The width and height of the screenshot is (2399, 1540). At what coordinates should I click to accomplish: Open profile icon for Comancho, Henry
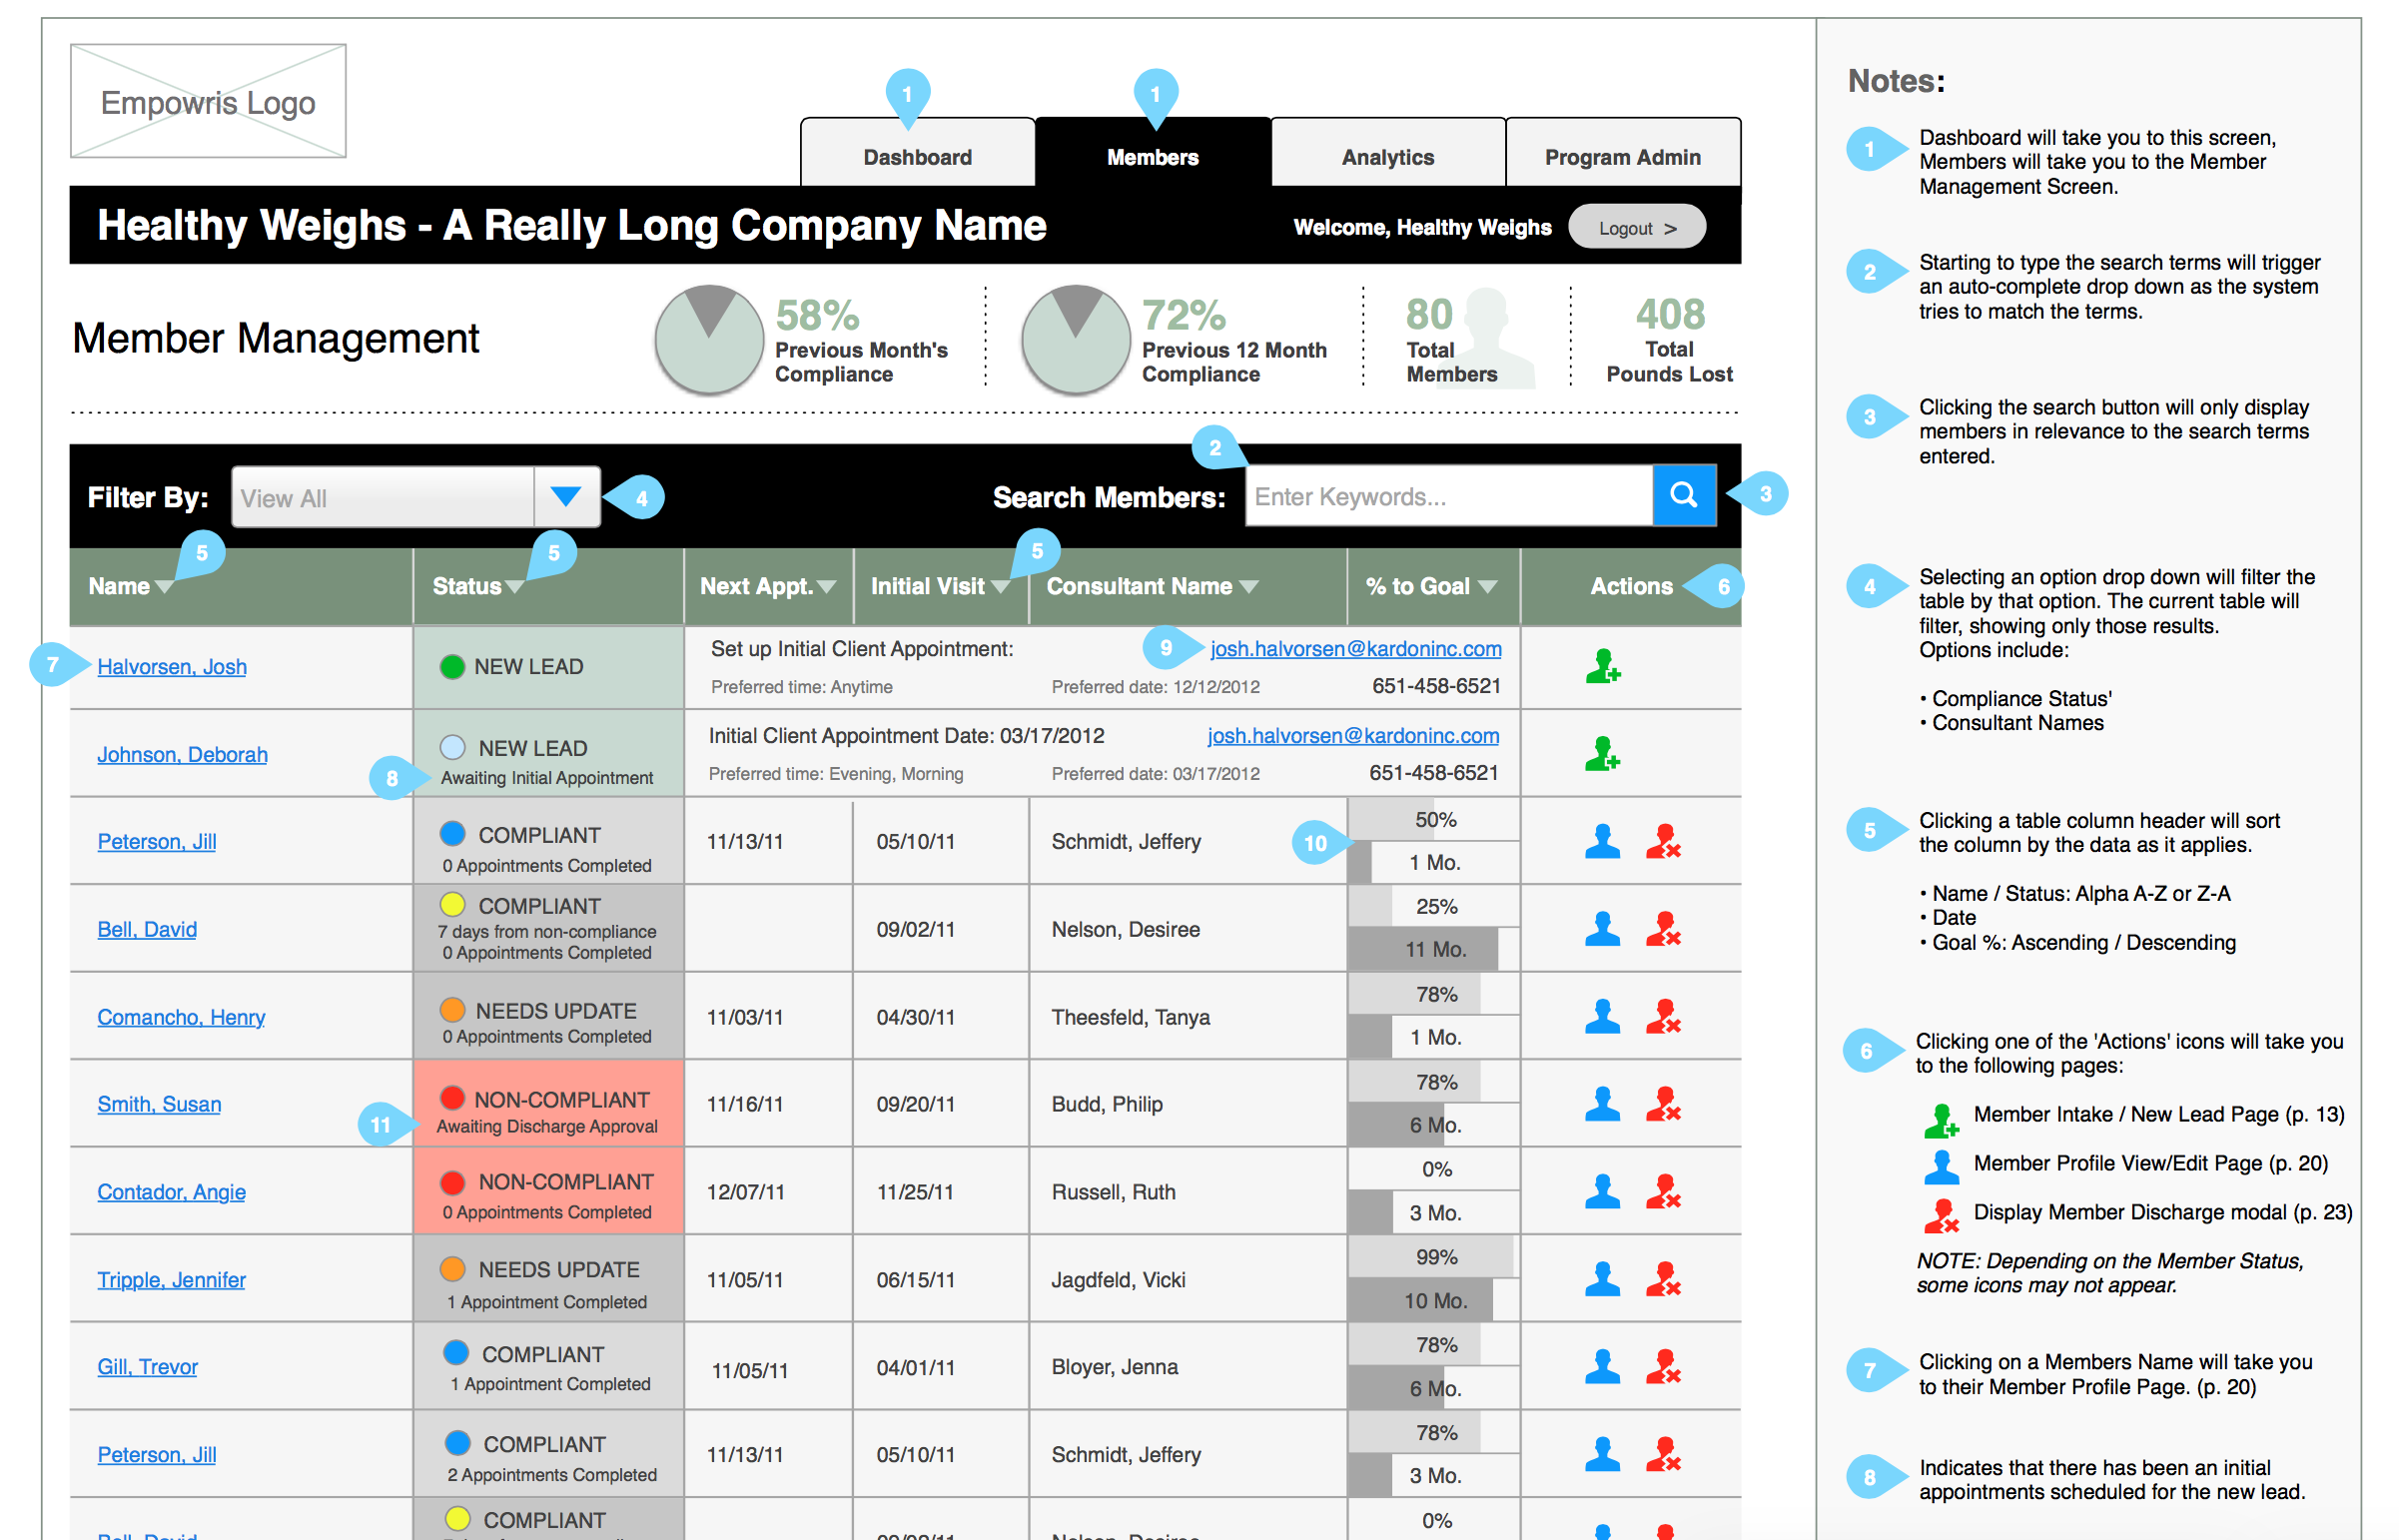pyautogui.click(x=1602, y=1016)
